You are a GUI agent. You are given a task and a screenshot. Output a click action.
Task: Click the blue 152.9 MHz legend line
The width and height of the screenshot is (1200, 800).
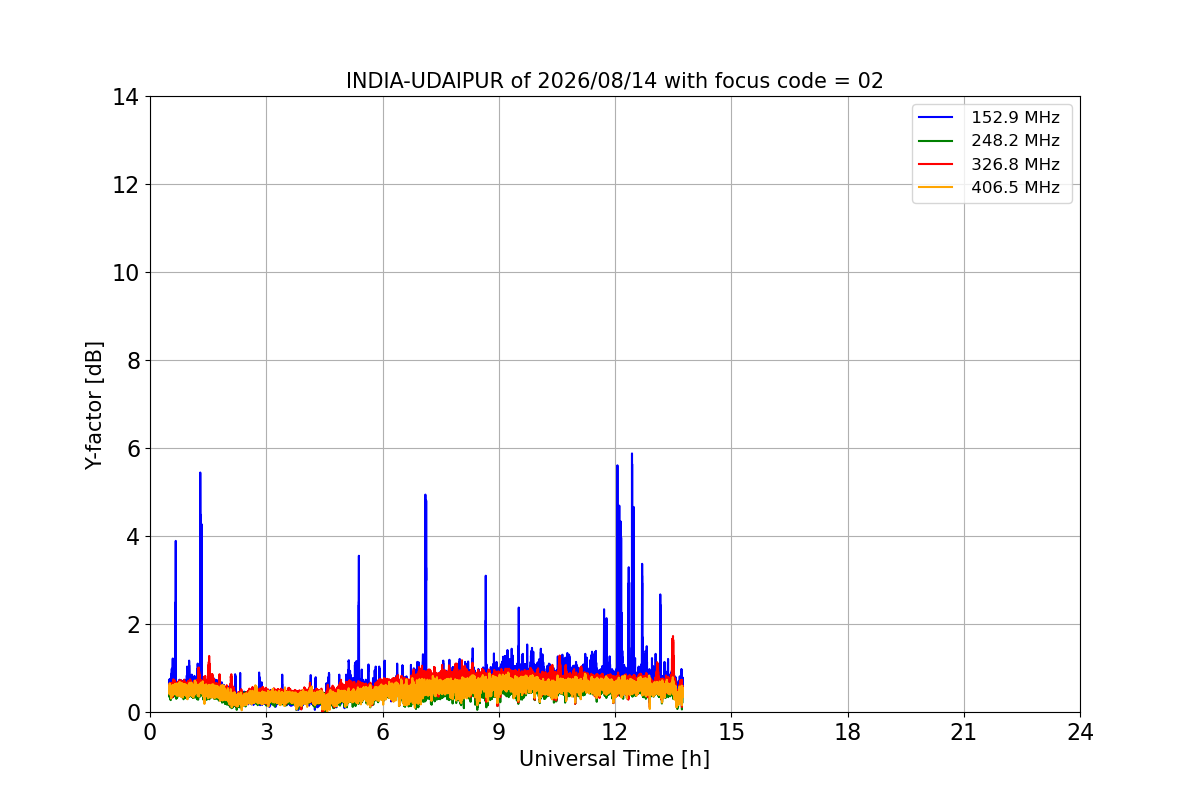pyautogui.click(x=938, y=118)
